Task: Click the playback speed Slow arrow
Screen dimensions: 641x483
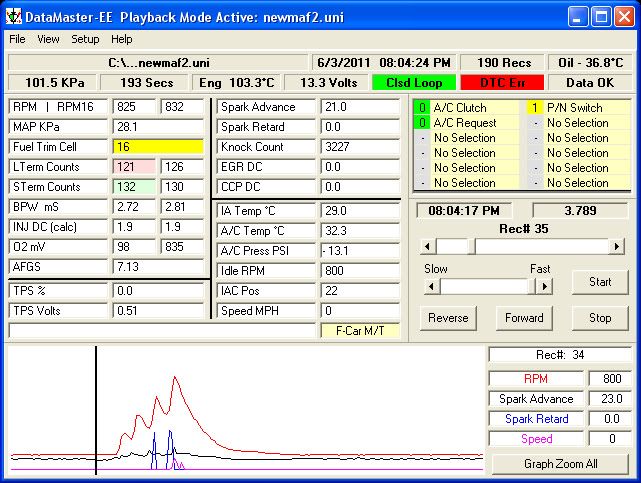Action: click(429, 286)
